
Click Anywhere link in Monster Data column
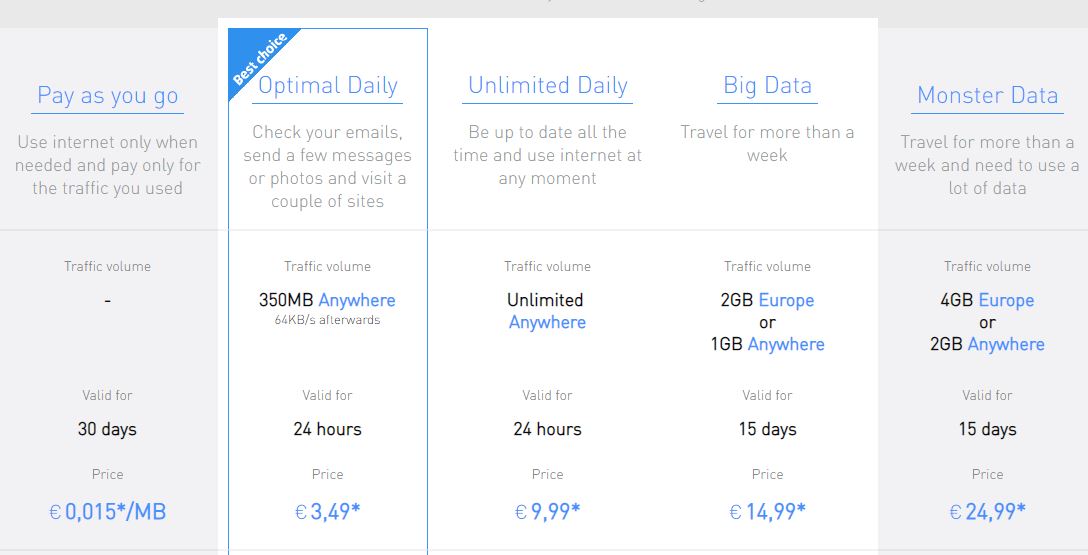(x=1006, y=344)
